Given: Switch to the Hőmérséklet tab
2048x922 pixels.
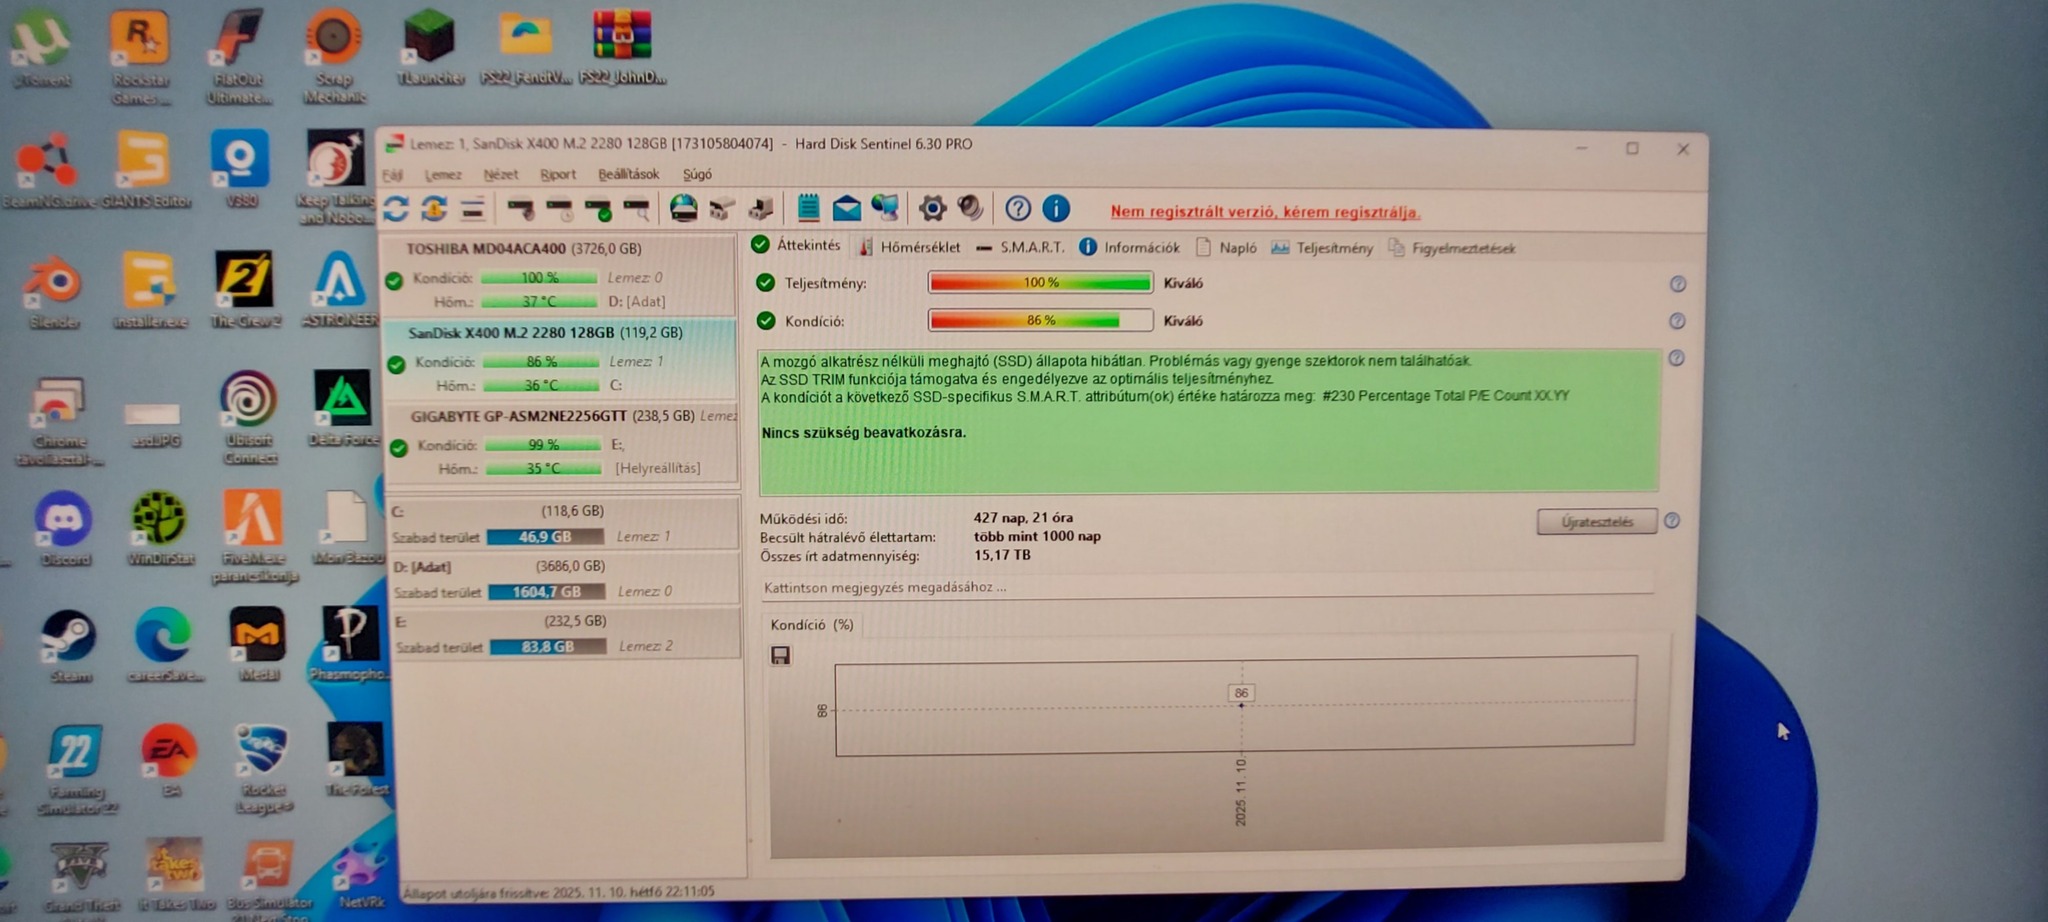Looking at the screenshot, I should point(909,247).
